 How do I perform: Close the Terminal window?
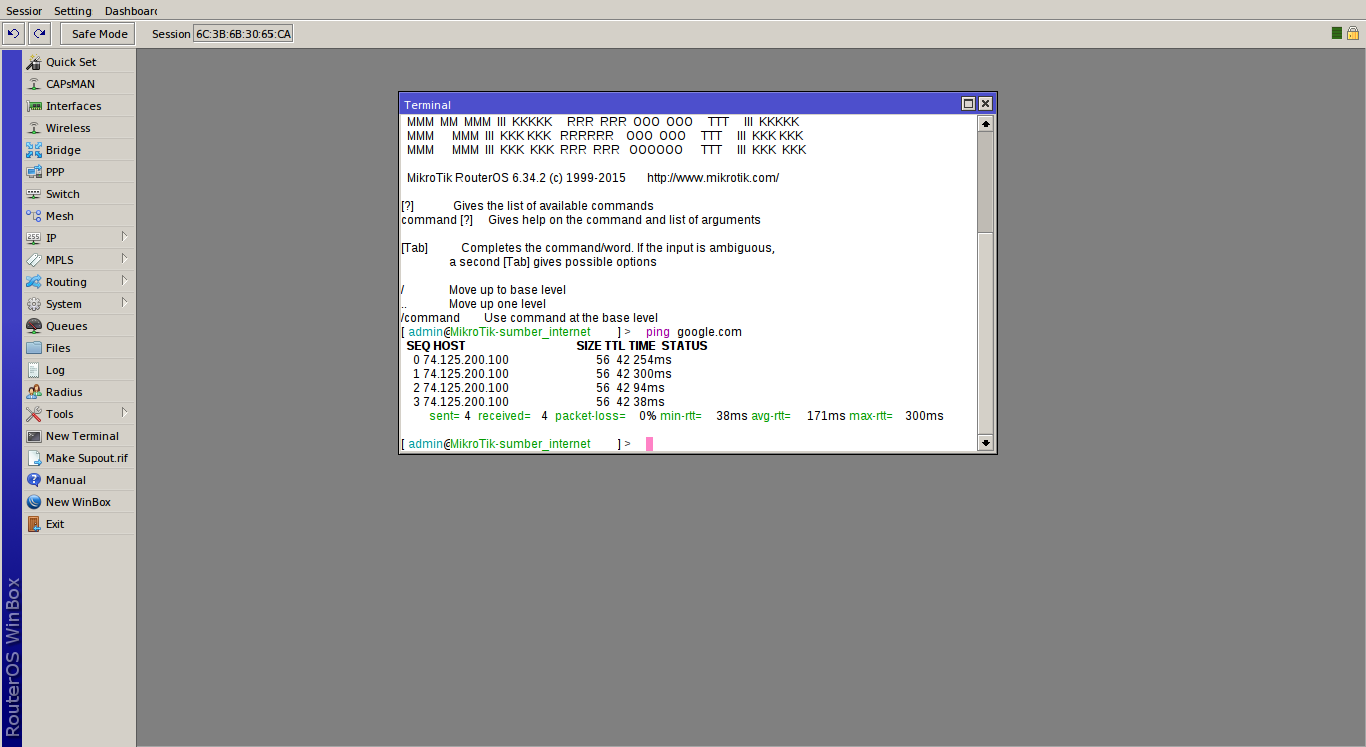coord(985,104)
